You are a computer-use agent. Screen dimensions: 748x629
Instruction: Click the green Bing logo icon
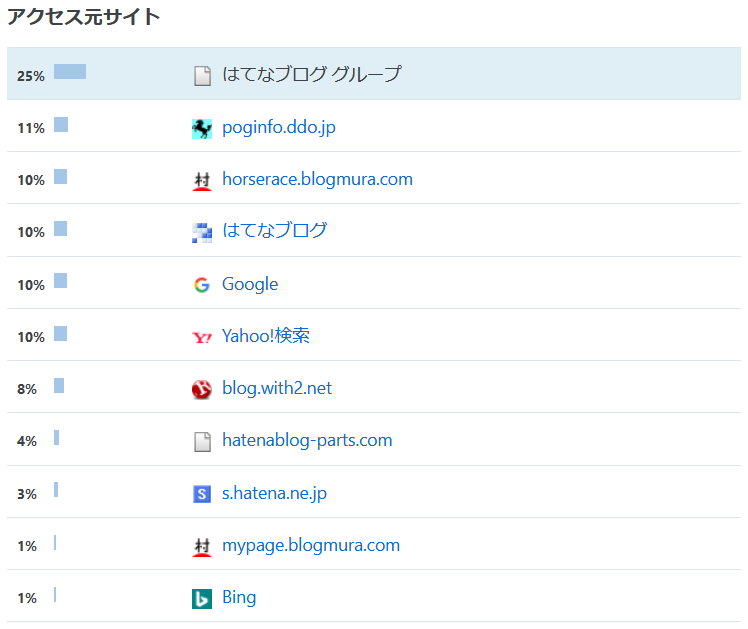point(202,599)
